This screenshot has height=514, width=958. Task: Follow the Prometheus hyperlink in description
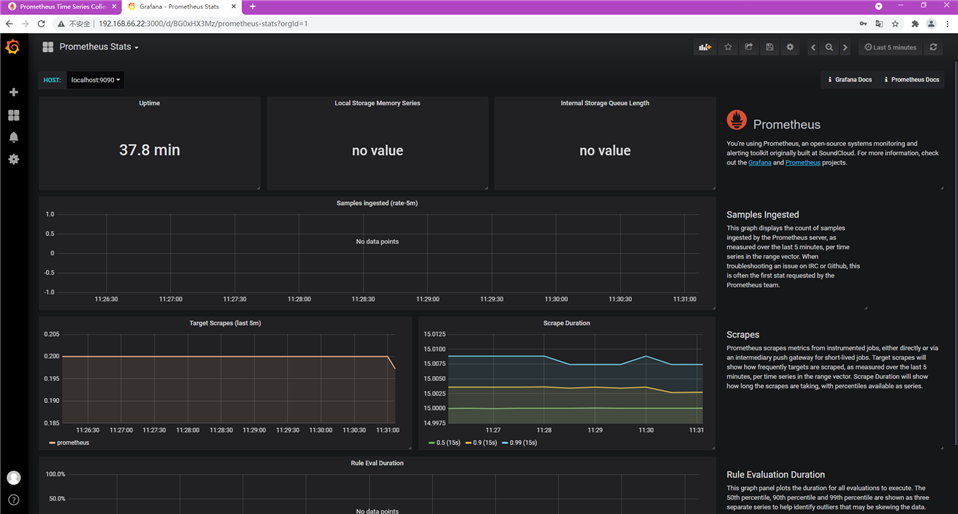point(803,163)
